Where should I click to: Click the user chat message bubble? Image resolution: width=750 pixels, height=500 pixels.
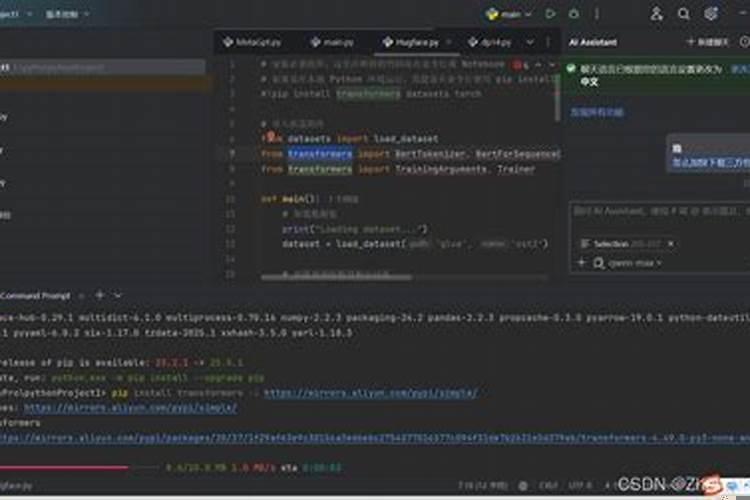coord(708,154)
